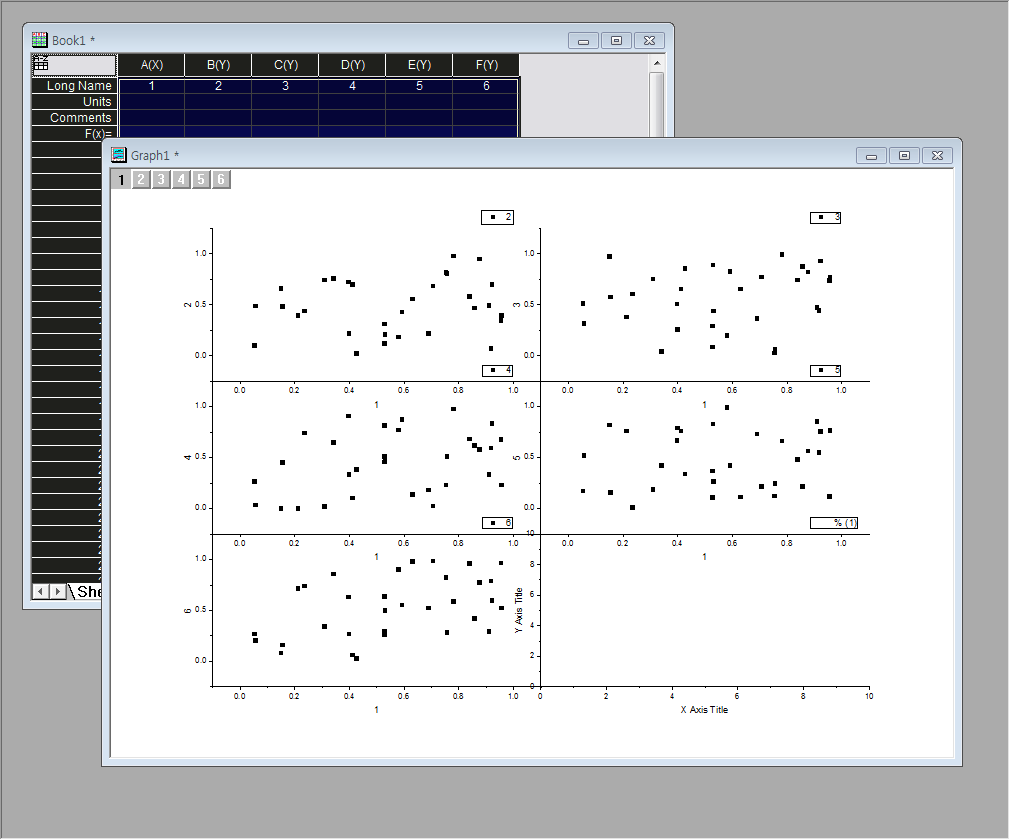This screenshot has height=840, width=1010.
Task: Click the Book1 vertical scrollbar thumb
Action: [x=656, y=104]
